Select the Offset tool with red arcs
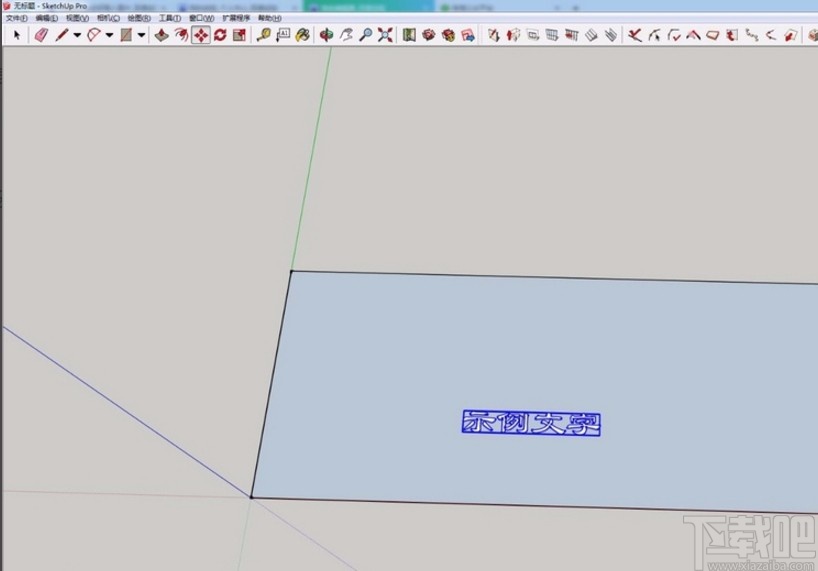 pos(181,35)
